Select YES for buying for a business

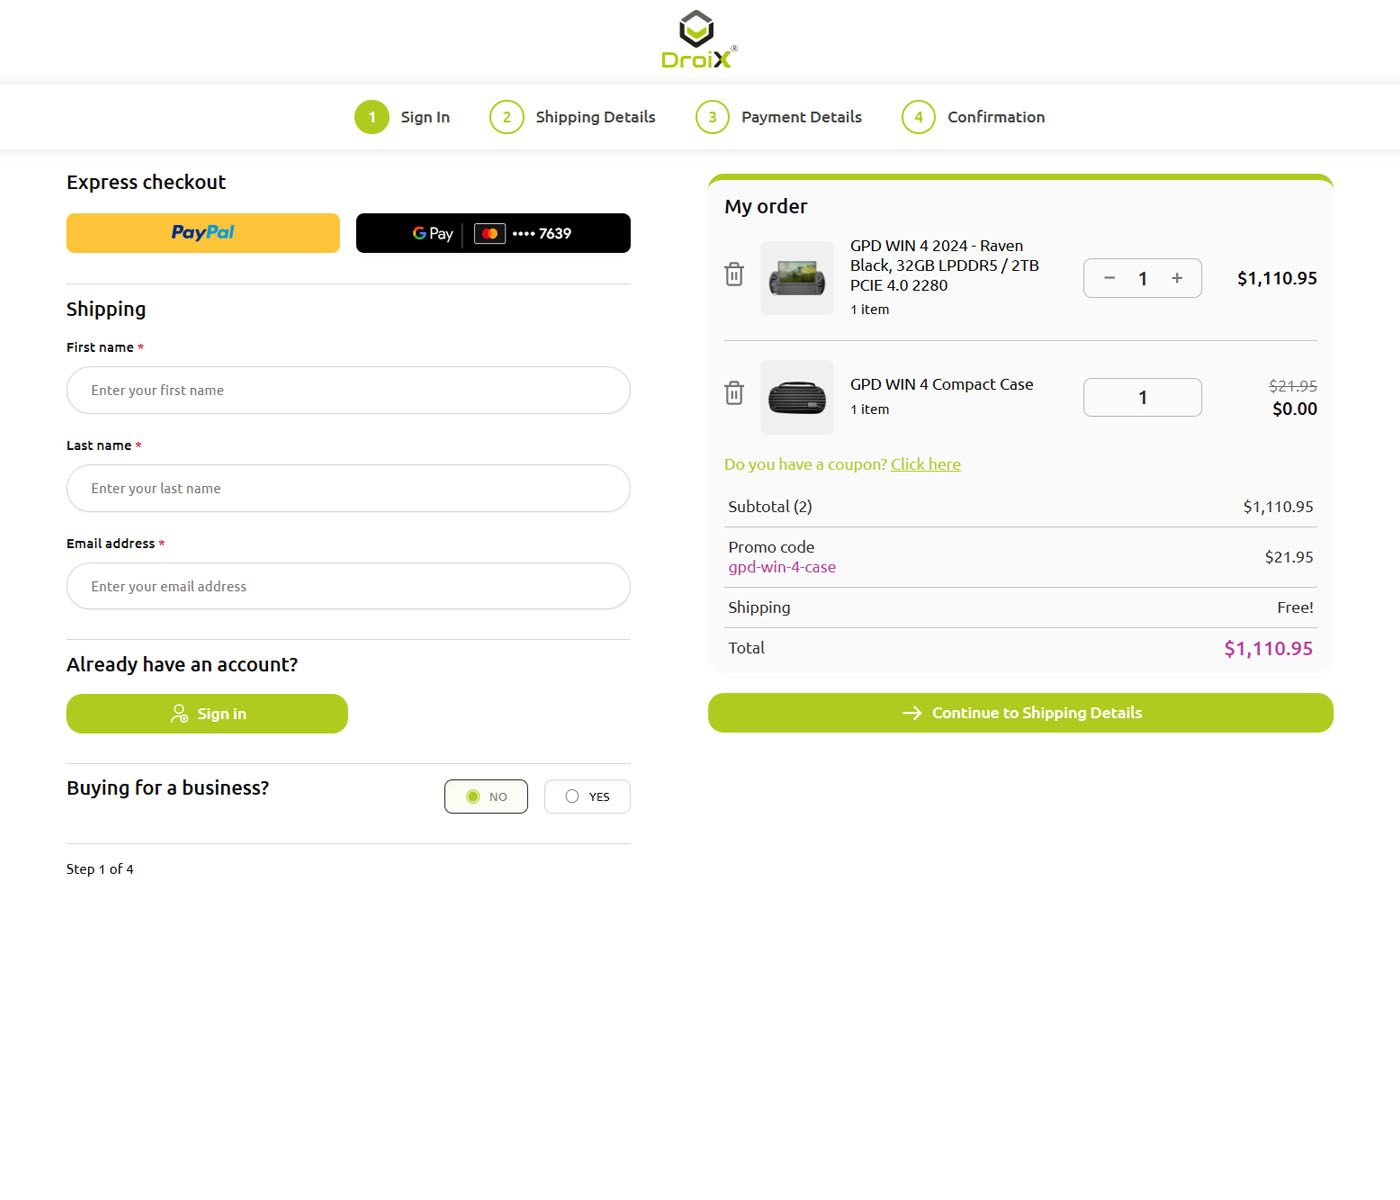pyautogui.click(x=587, y=797)
